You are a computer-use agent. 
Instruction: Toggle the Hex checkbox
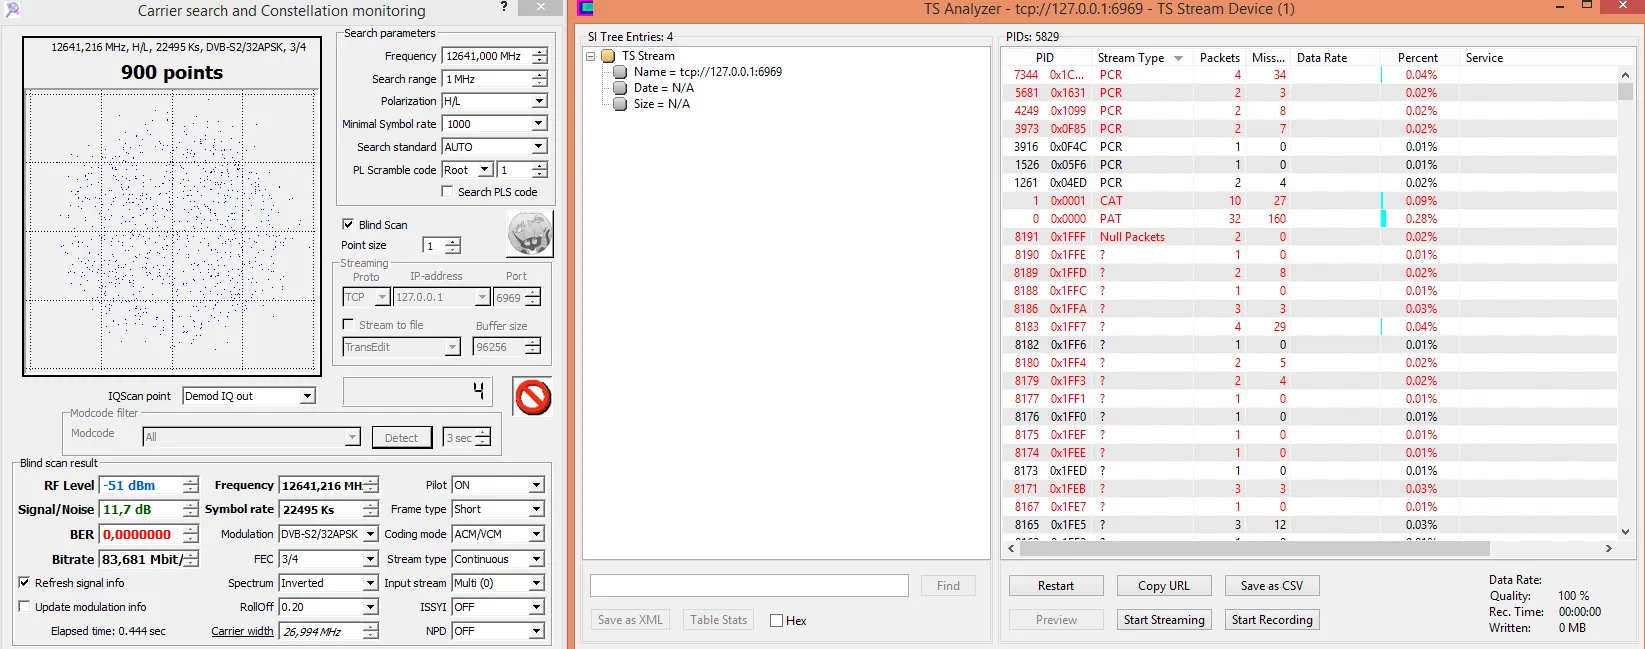776,621
